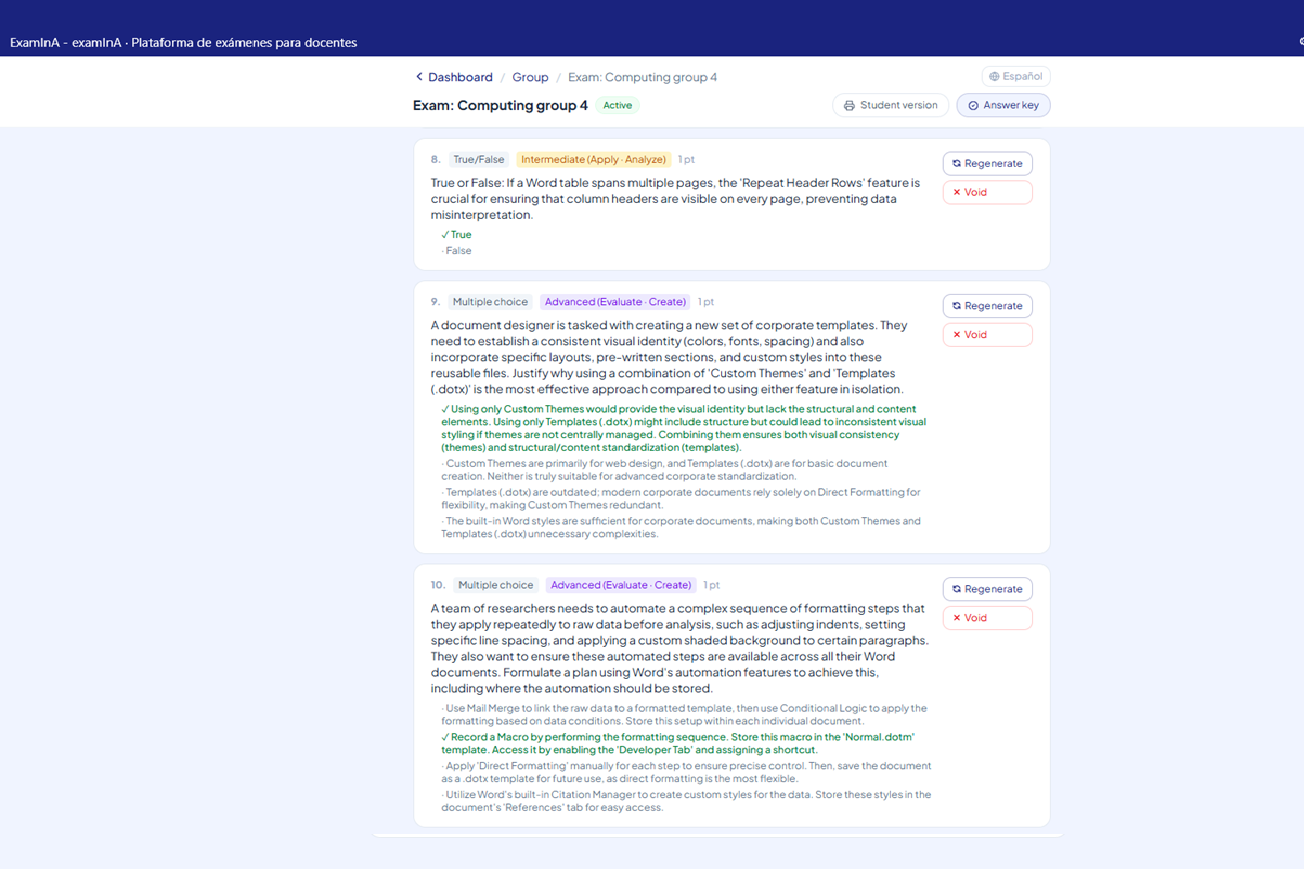Click the refresh icon in question 9 Regenerate
1304x869 pixels.
point(956,306)
